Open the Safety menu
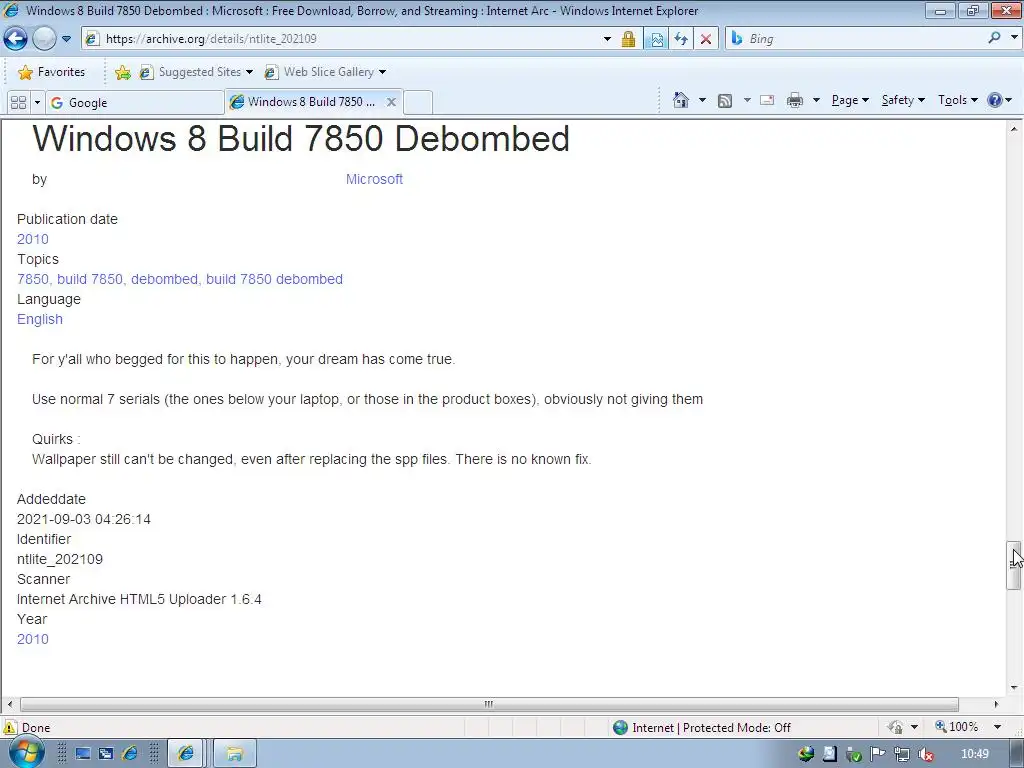Screen dimensions: 1024x768 pos(903,100)
